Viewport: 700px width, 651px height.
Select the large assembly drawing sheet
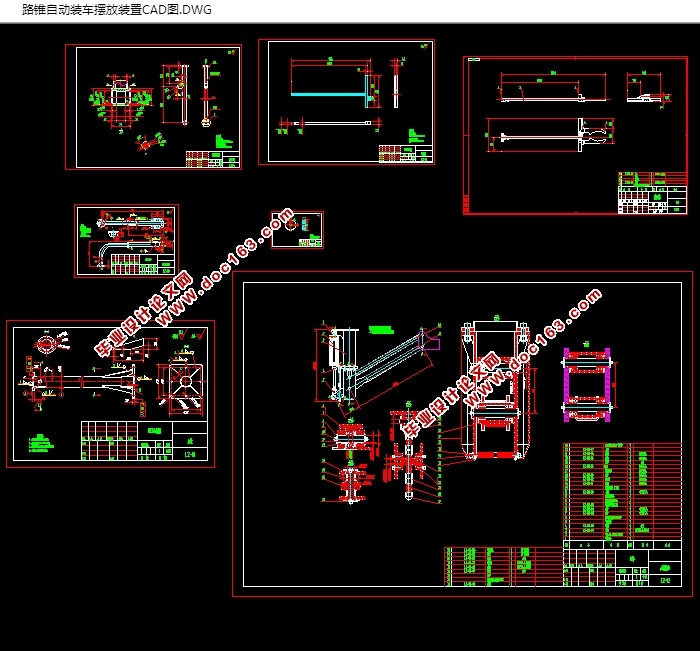(462, 434)
